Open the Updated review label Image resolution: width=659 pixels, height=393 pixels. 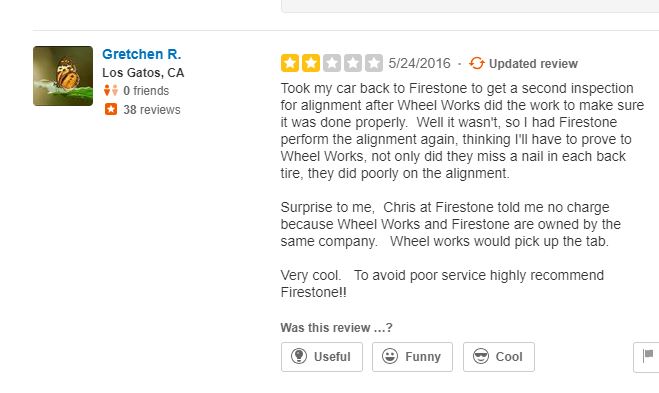pos(533,64)
